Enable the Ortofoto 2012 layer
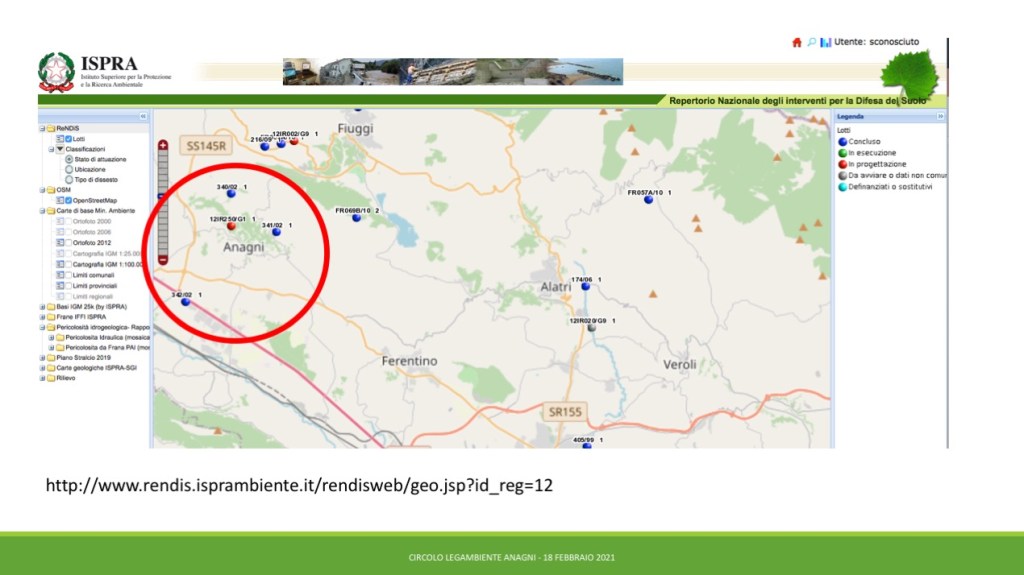 click(68, 242)
